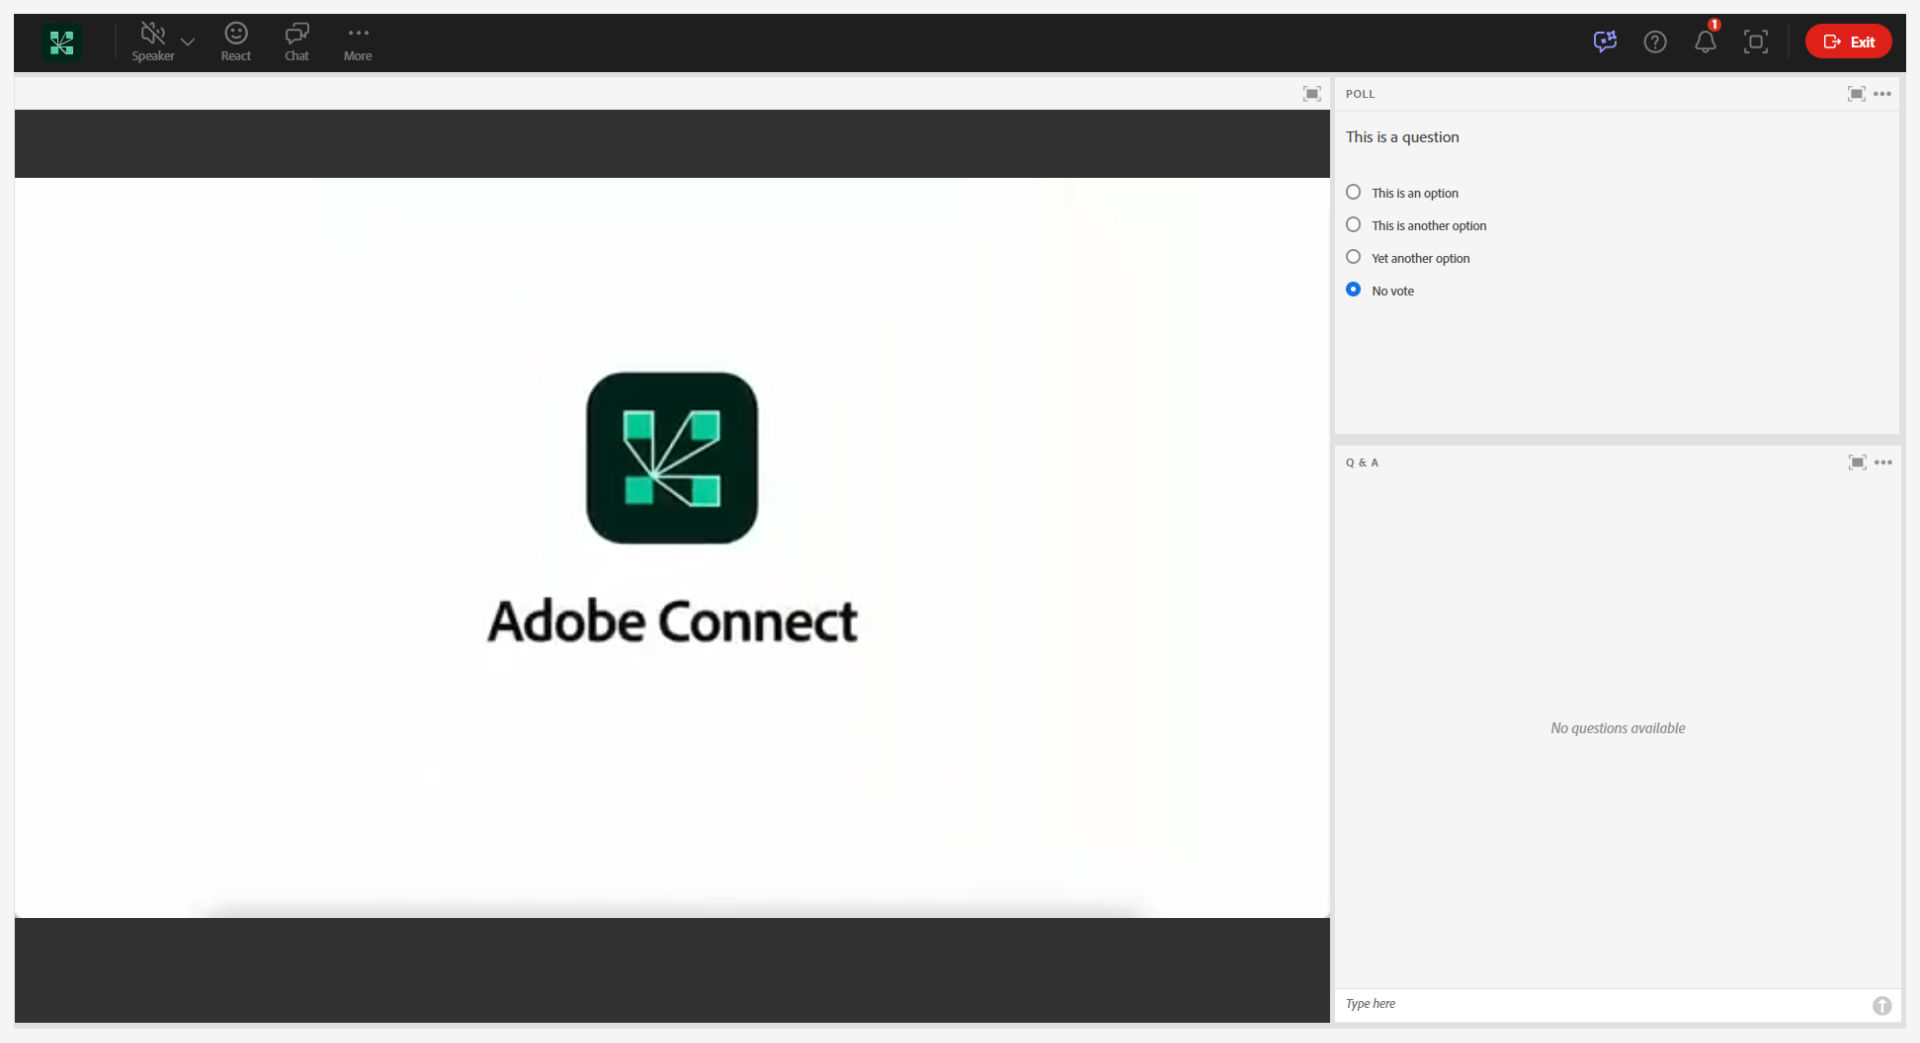
Task: Click the Adobe Connect slide in the share pod
Action: 672,547
